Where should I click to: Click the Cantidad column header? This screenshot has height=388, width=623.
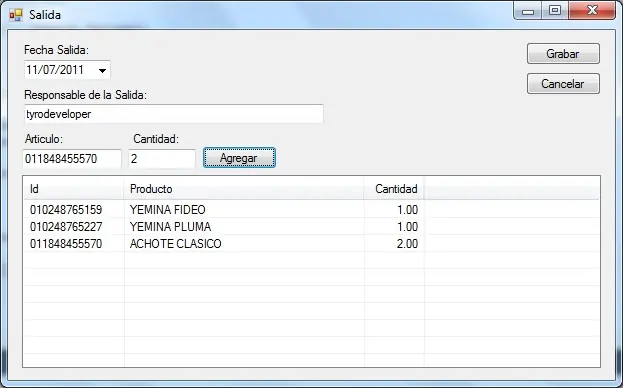[394, 189]
